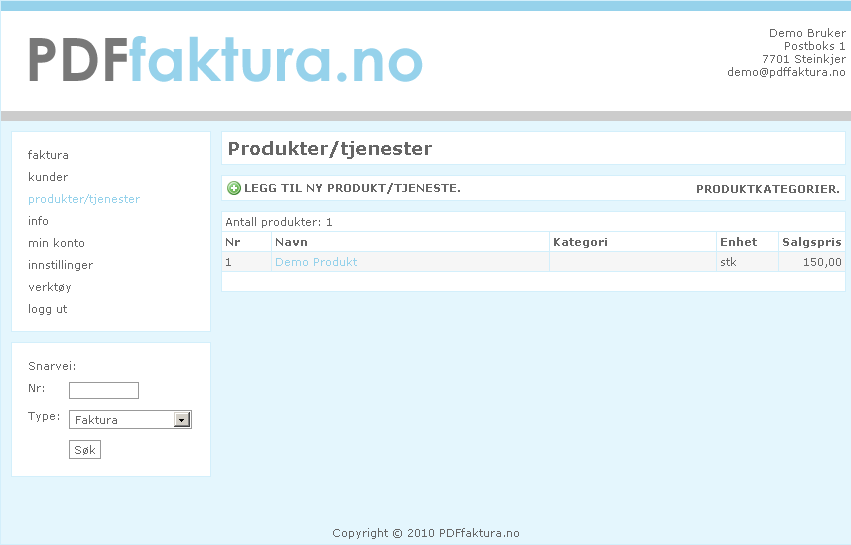The height and width of the screenshot is (545, 851).
Task: Open the info page
Action: pyautogui.click(x=38, y=221)
